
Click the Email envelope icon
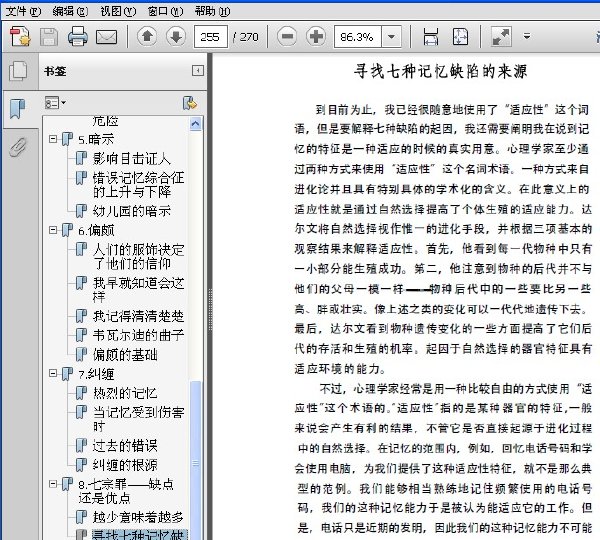coord(106,37)
